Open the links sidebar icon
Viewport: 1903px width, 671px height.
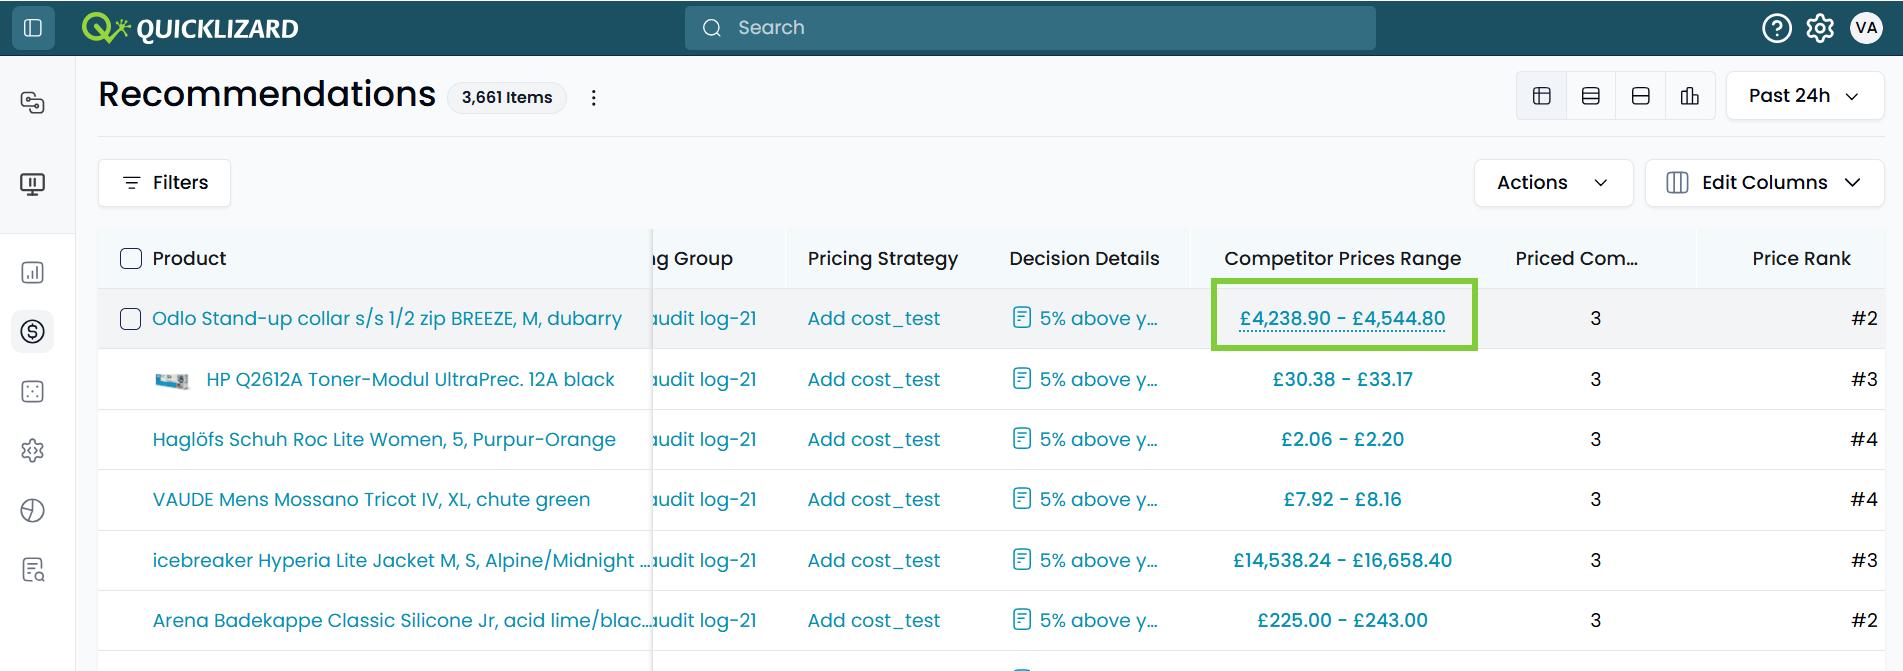(x=32, y=103)
